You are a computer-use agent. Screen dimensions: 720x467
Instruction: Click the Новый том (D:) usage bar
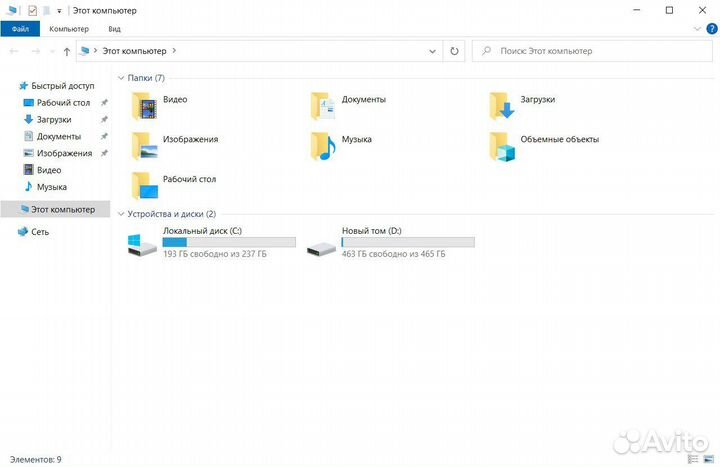tap(408, 242)
